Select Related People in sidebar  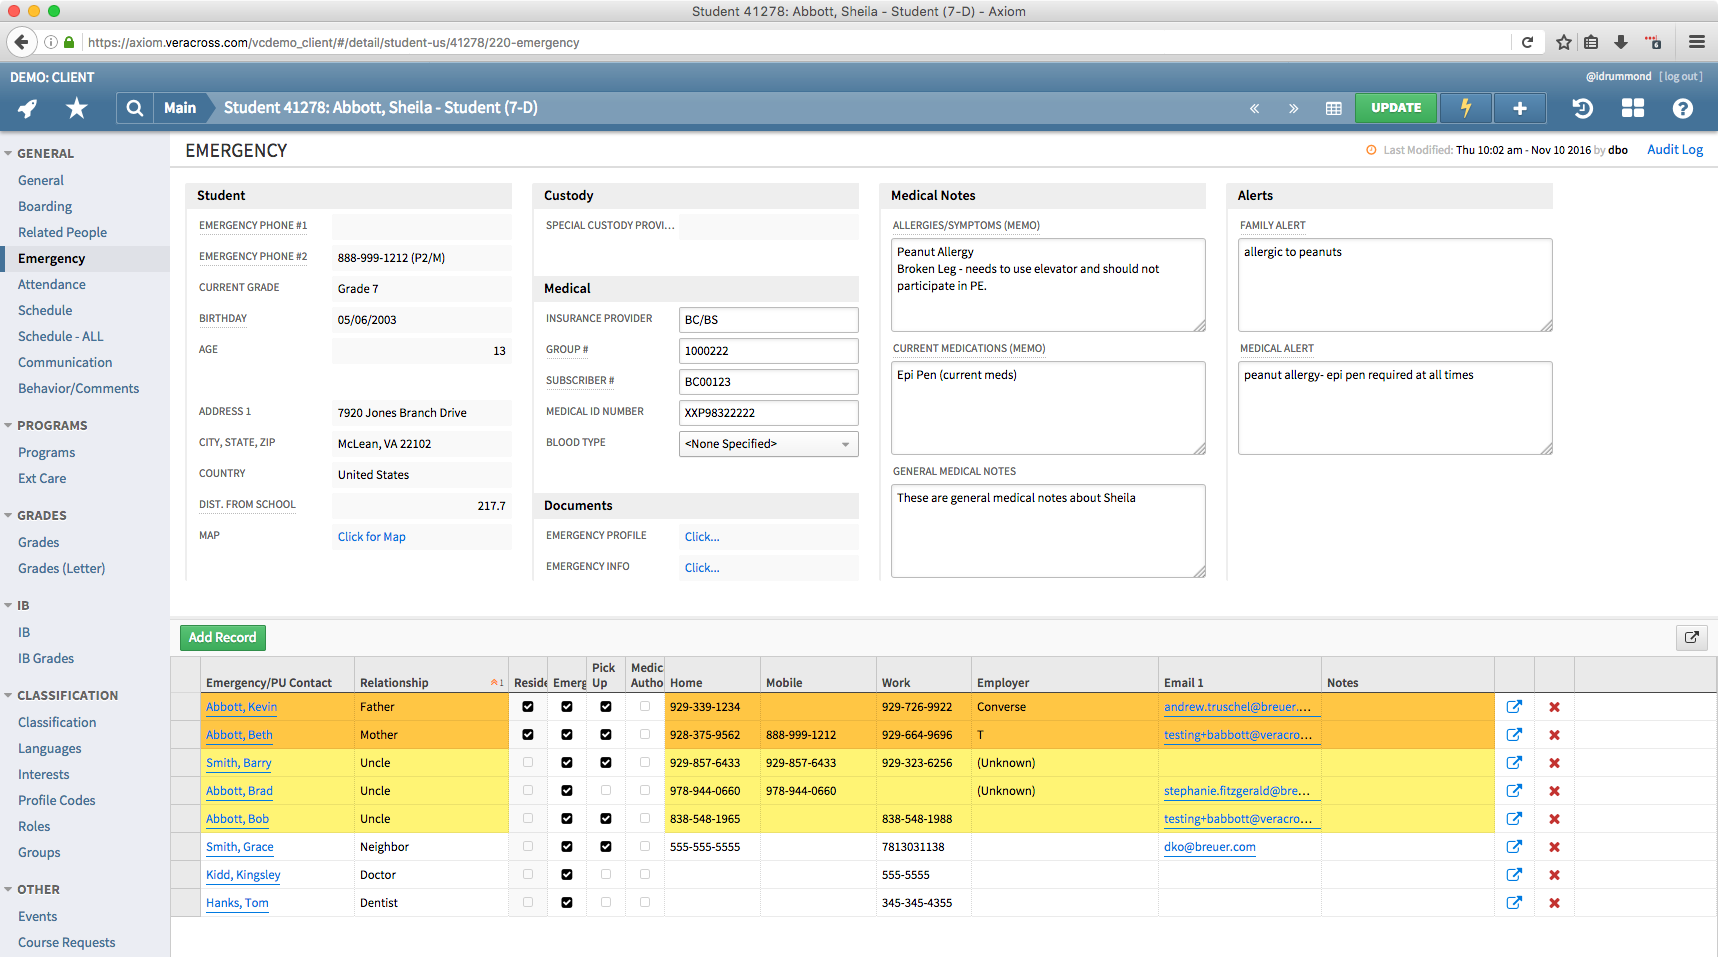point(62,233)
